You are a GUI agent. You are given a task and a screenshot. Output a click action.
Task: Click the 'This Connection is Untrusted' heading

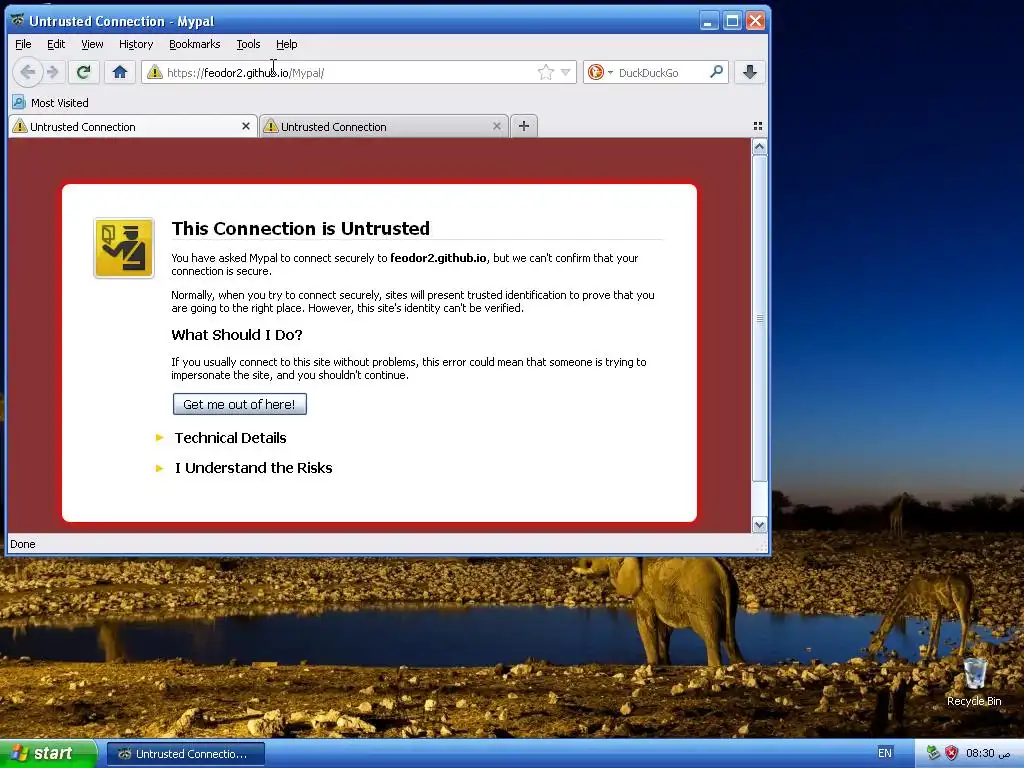[x=301, y=229]
